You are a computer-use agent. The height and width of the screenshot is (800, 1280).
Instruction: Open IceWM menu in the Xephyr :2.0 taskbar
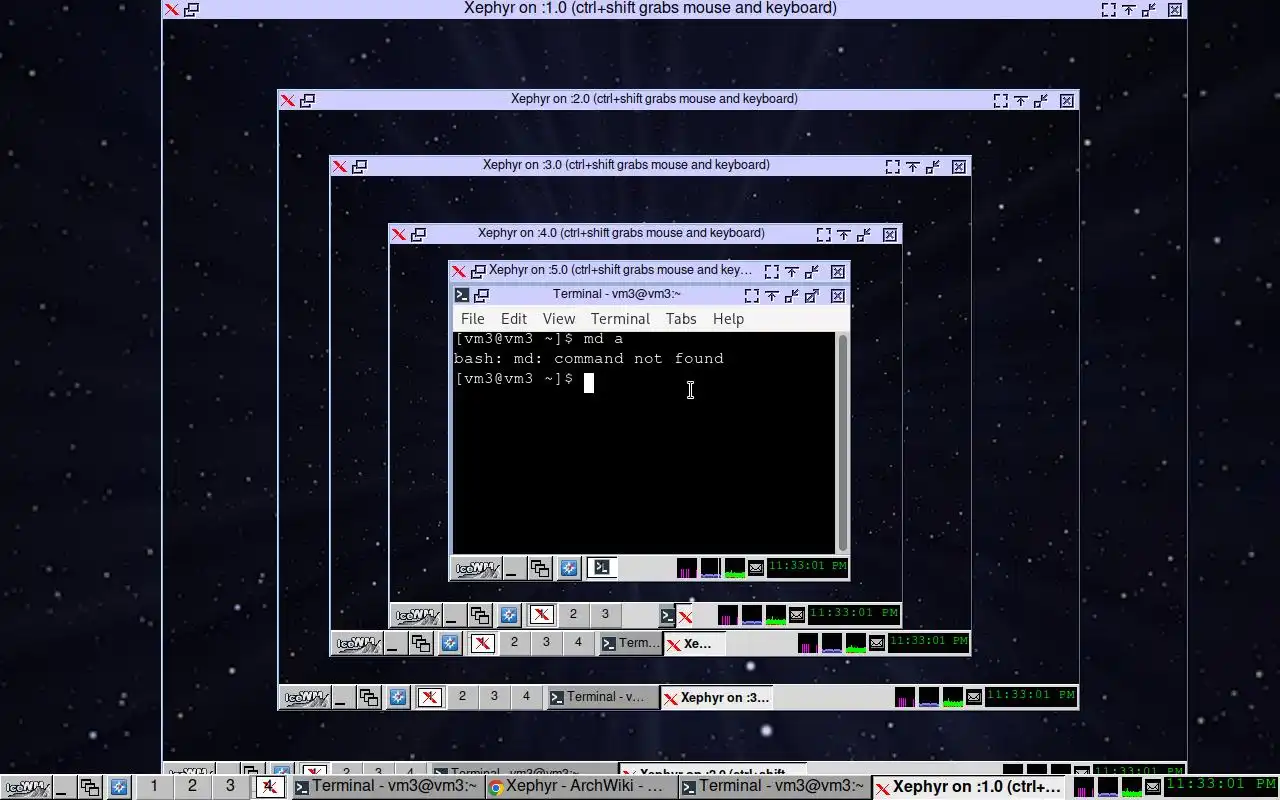click(305, 698)
